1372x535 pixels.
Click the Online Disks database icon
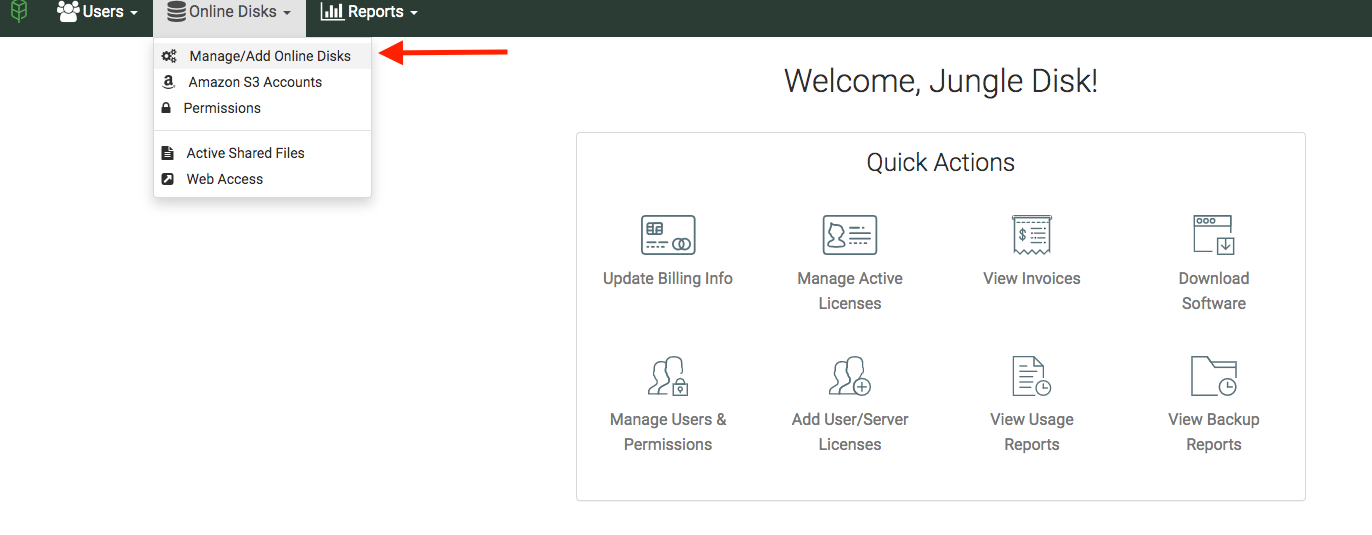176,12
